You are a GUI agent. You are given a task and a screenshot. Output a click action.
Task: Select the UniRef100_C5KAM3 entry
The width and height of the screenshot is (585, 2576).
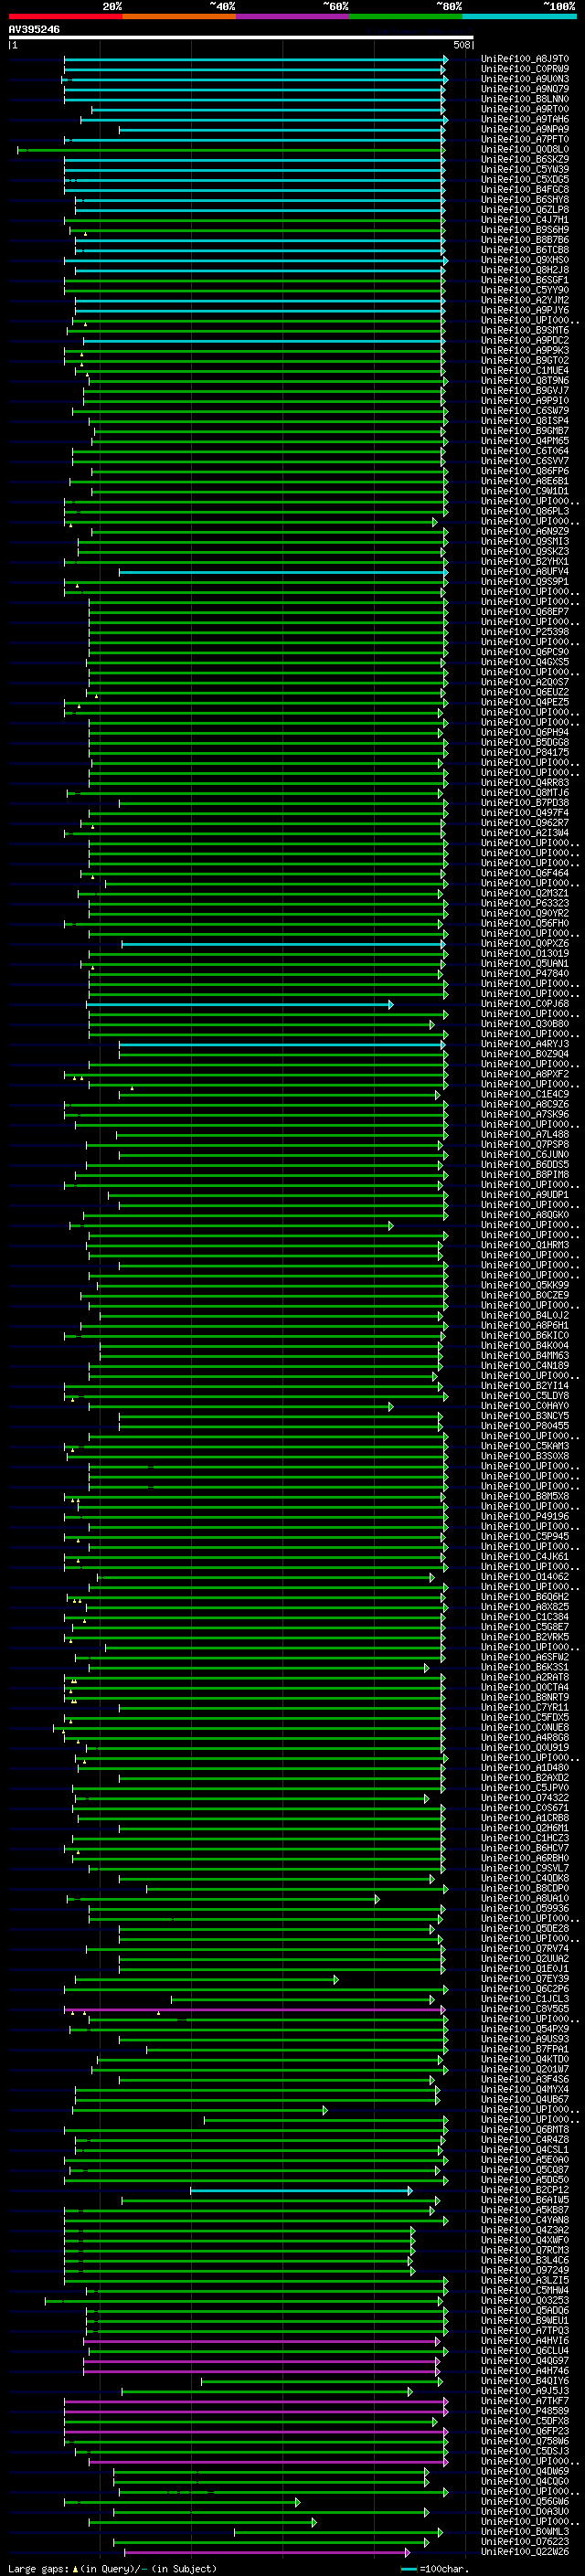(x=525, y=1446)
